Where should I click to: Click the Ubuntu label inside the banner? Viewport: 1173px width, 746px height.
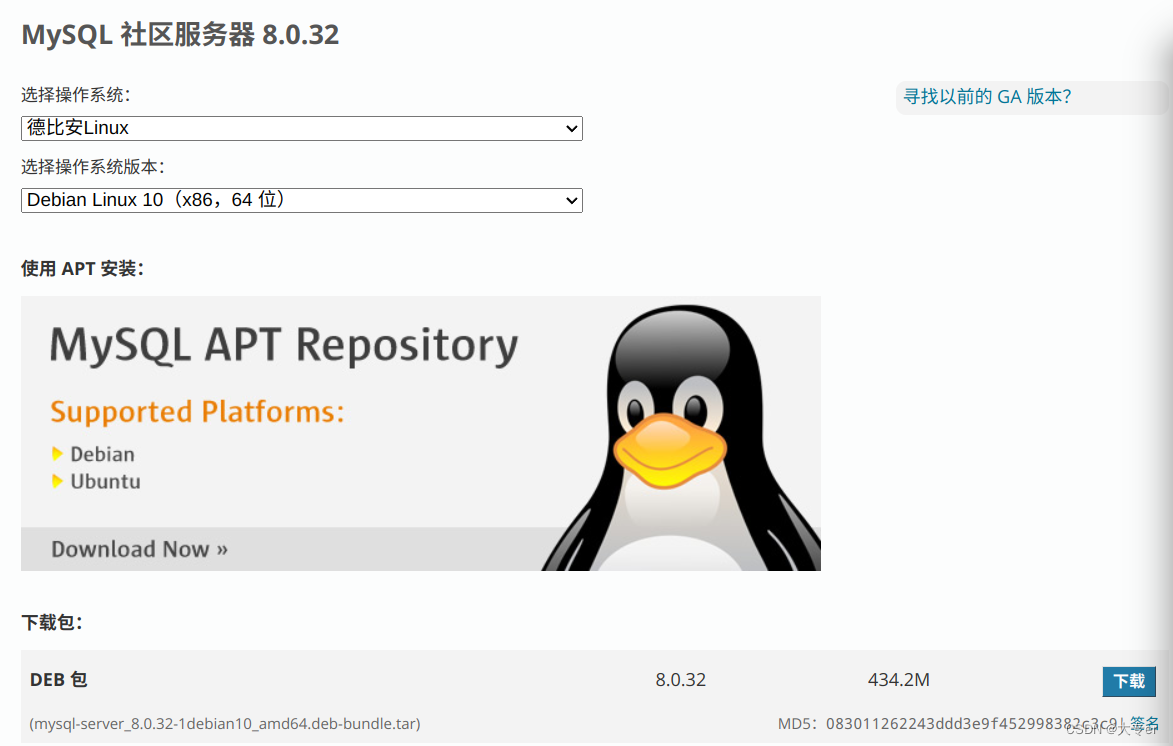(x=105, y=480)
